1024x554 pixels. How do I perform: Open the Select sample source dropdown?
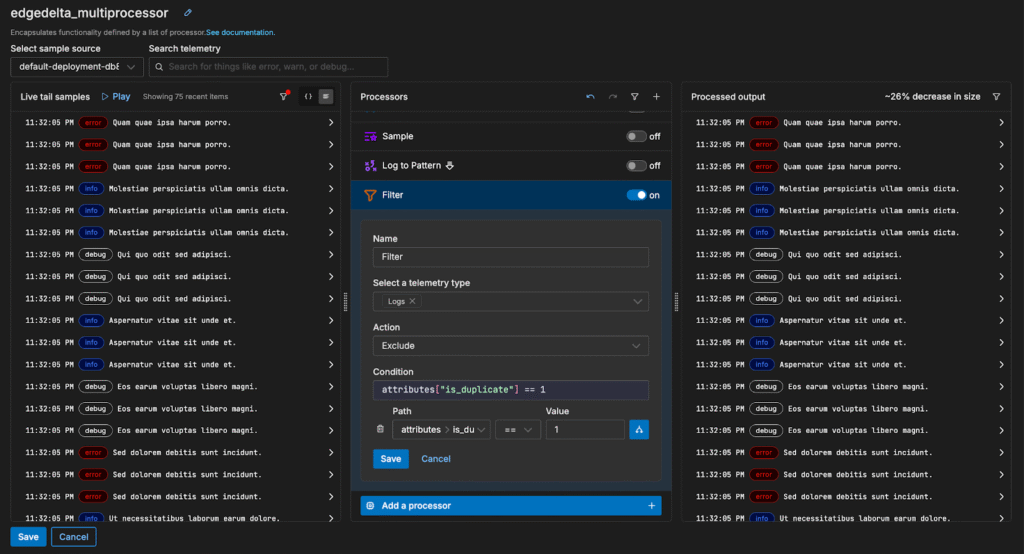77,67
